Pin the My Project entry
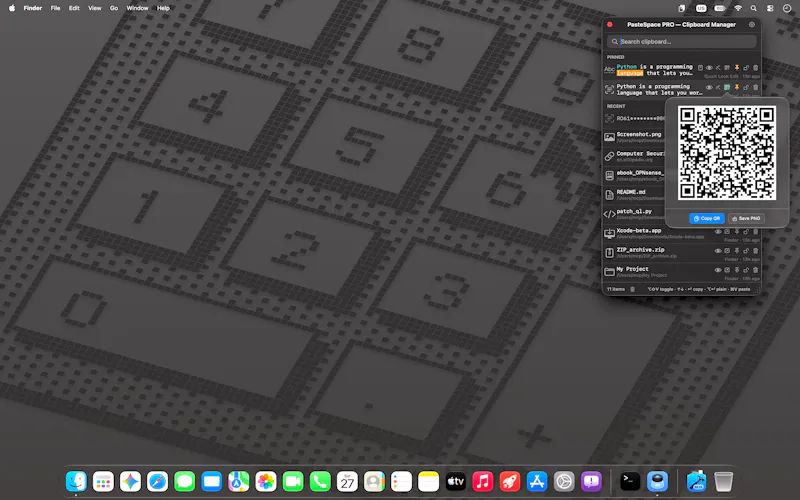Viewport: 800px width, 500px height. pyautogui.click(x=737, y=270)
